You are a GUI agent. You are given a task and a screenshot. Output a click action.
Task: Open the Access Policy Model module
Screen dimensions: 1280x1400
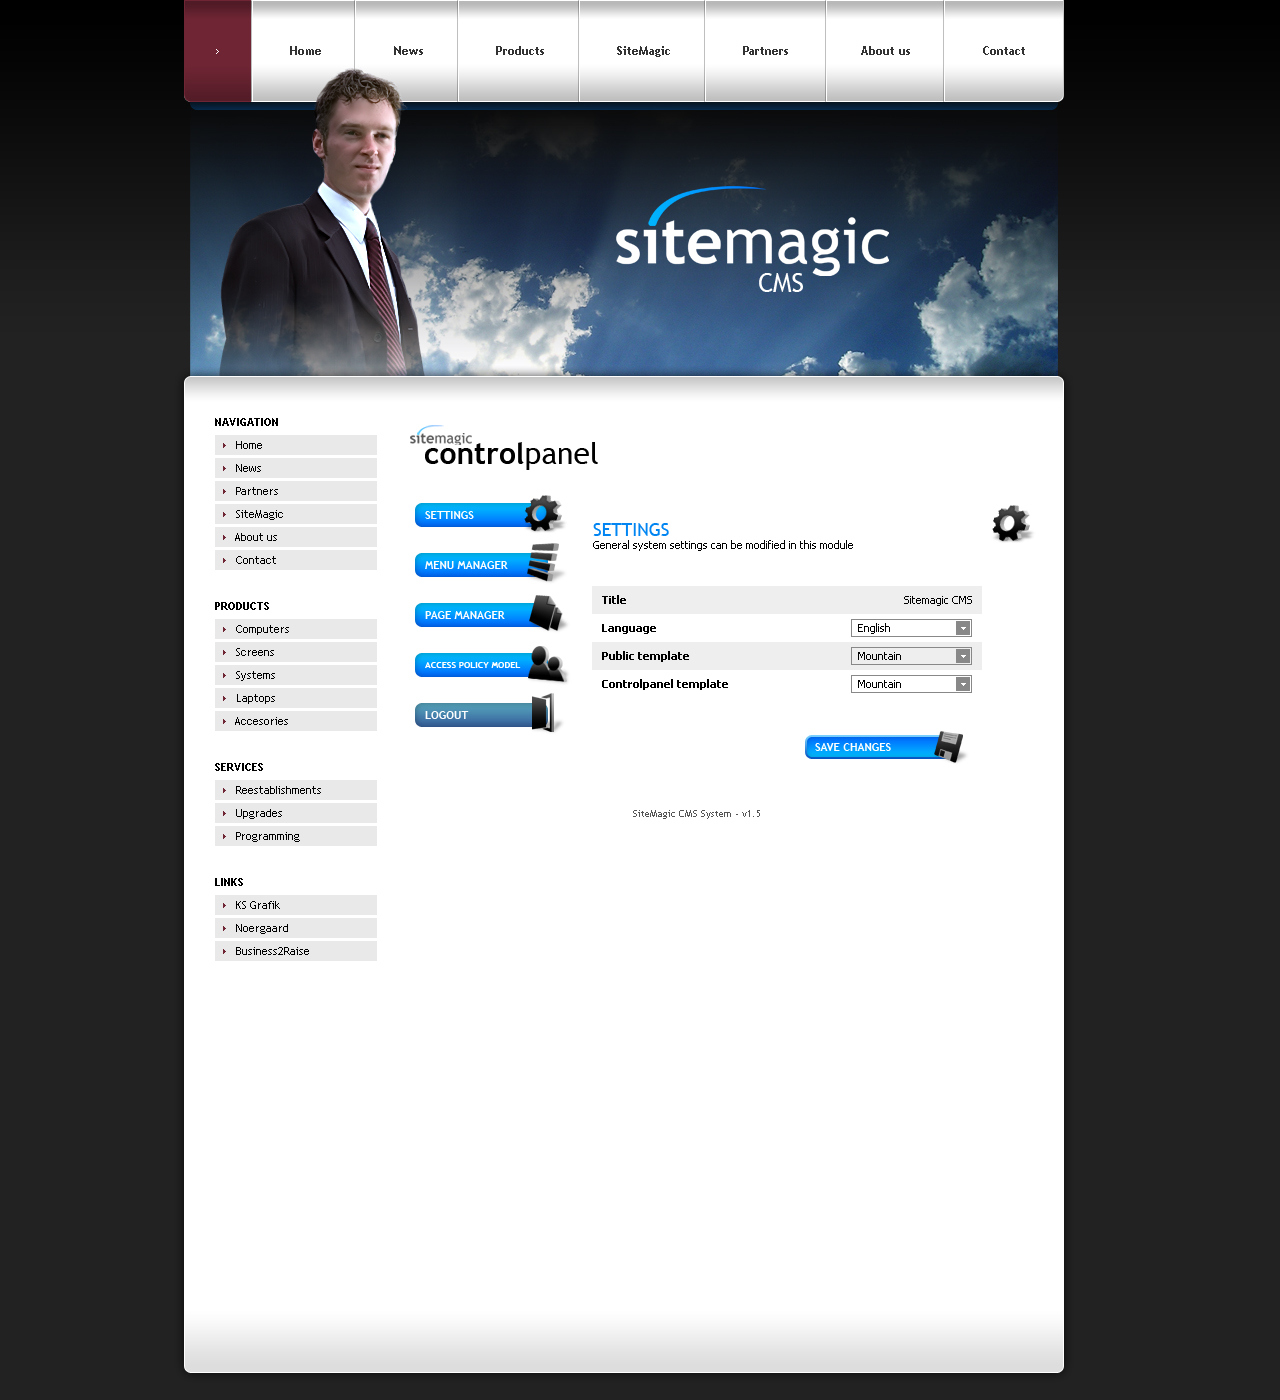(x=491, y=664)
